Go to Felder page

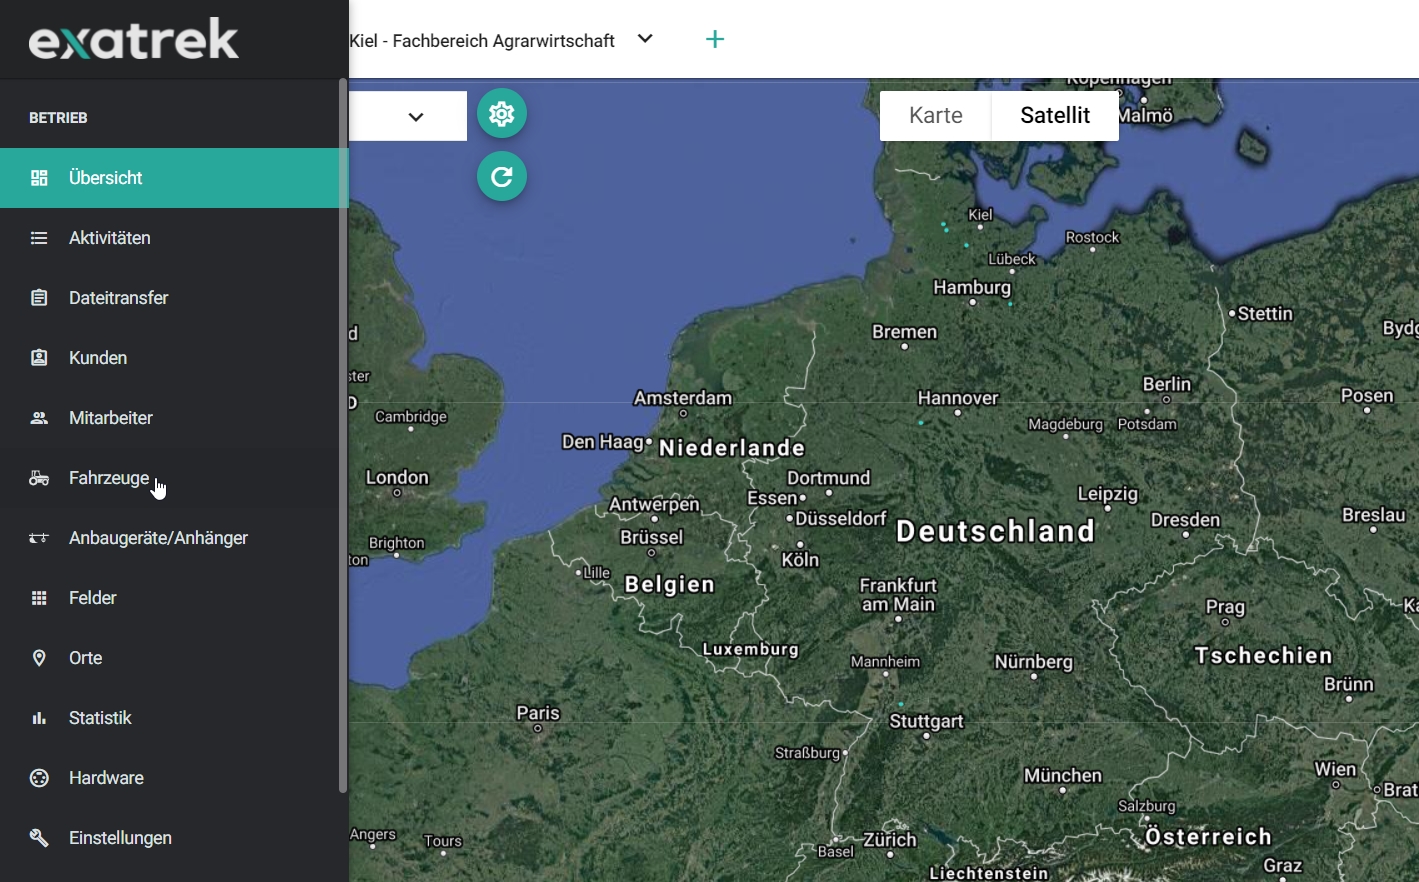click(170, 598)
